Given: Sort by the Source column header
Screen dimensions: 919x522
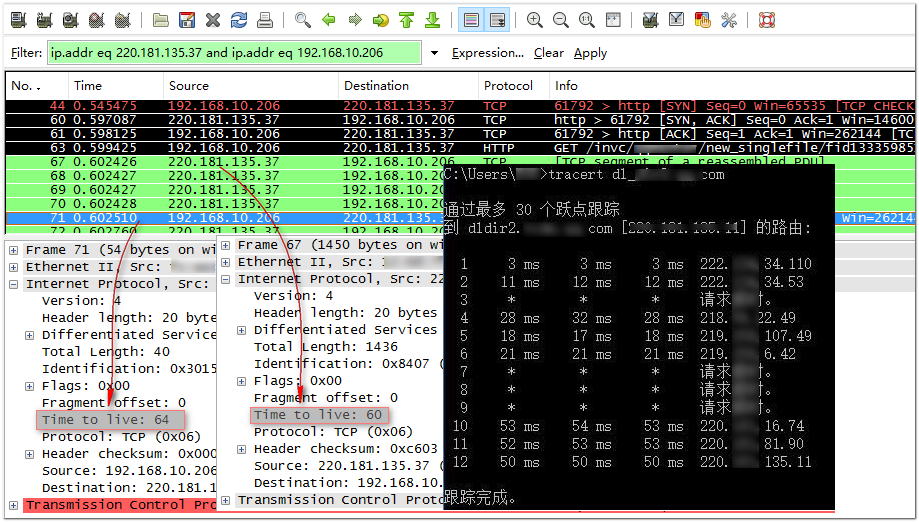Looking at the screenshot, I should [x=250, y=86].
